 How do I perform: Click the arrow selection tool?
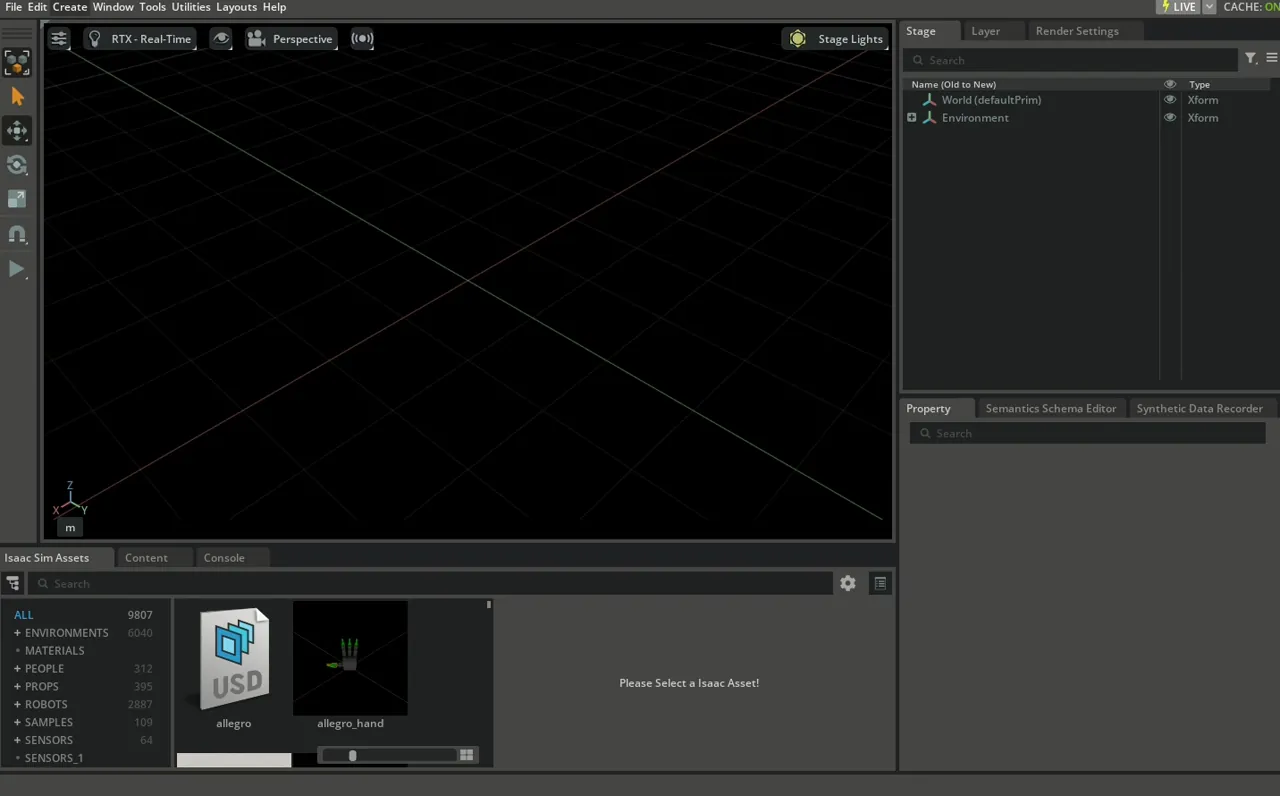click(x=17, y=97)
